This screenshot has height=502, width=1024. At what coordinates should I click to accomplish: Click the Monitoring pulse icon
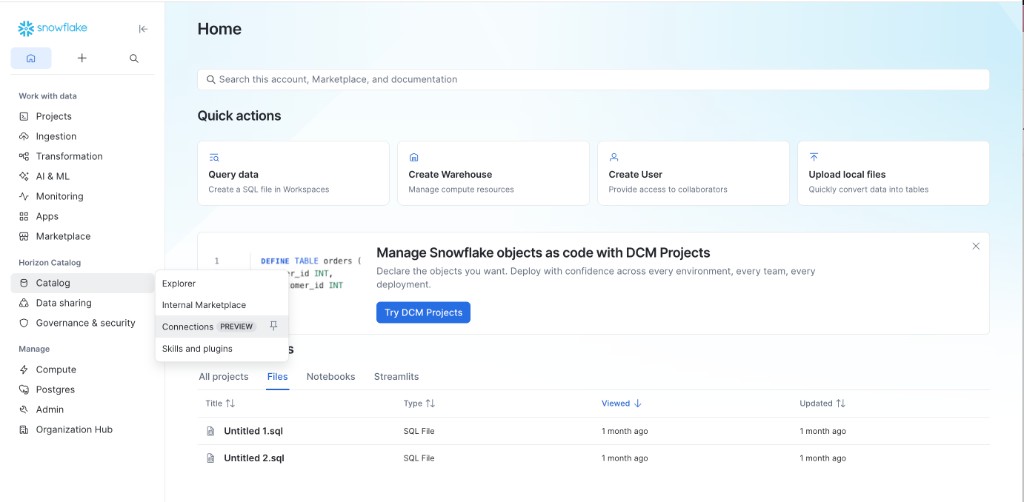[24, 196]
